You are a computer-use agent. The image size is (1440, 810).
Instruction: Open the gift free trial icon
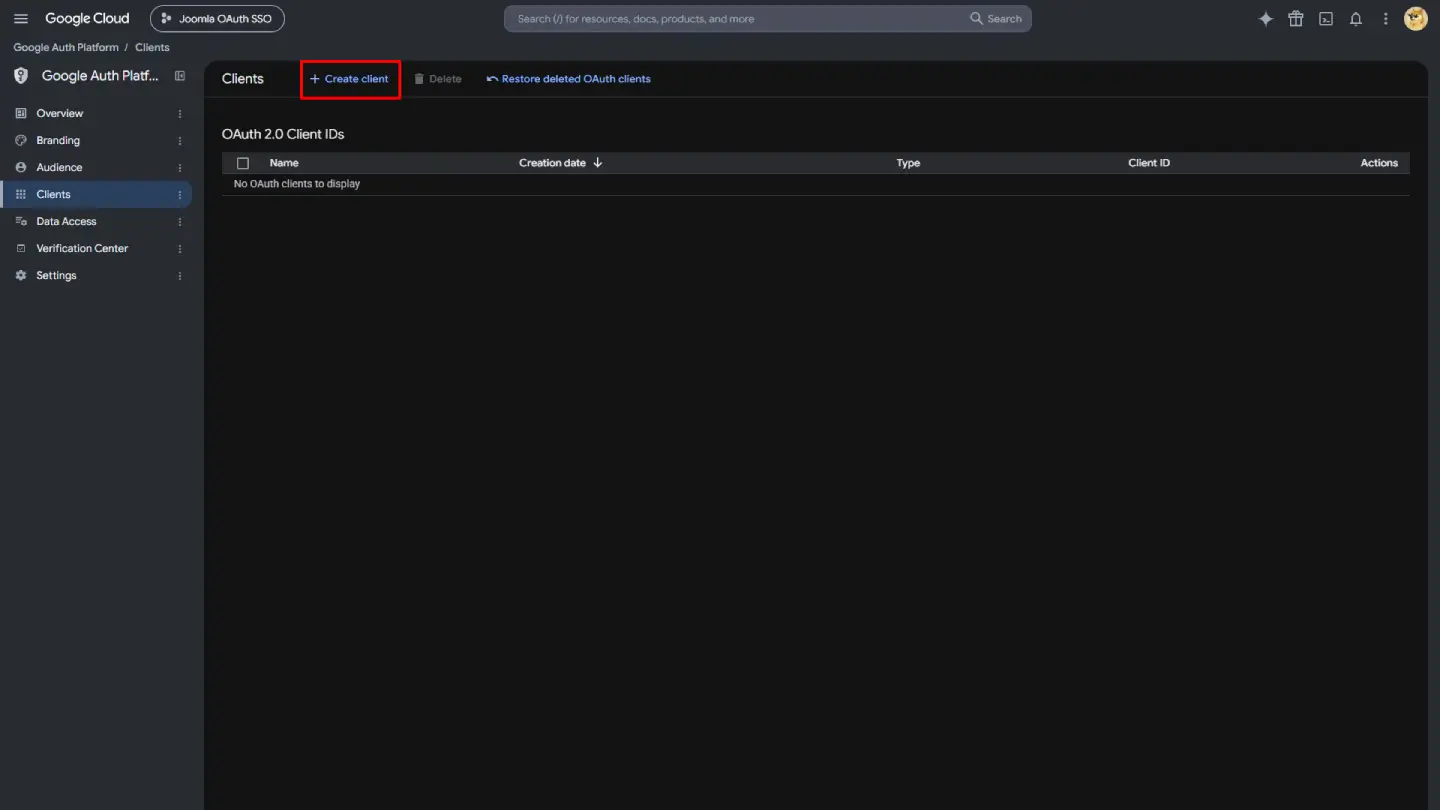click(1296, 19)
